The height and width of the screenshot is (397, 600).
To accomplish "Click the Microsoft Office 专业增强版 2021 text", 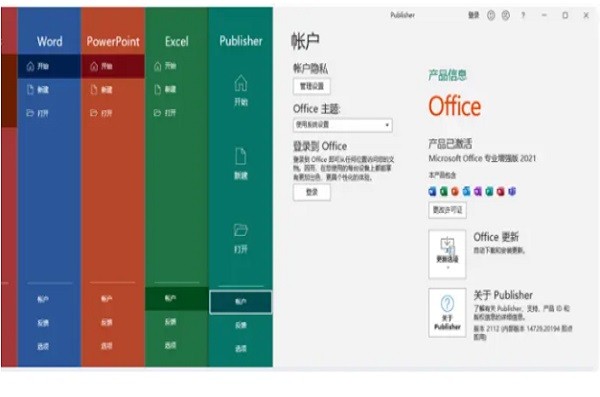I will point(482,158).
